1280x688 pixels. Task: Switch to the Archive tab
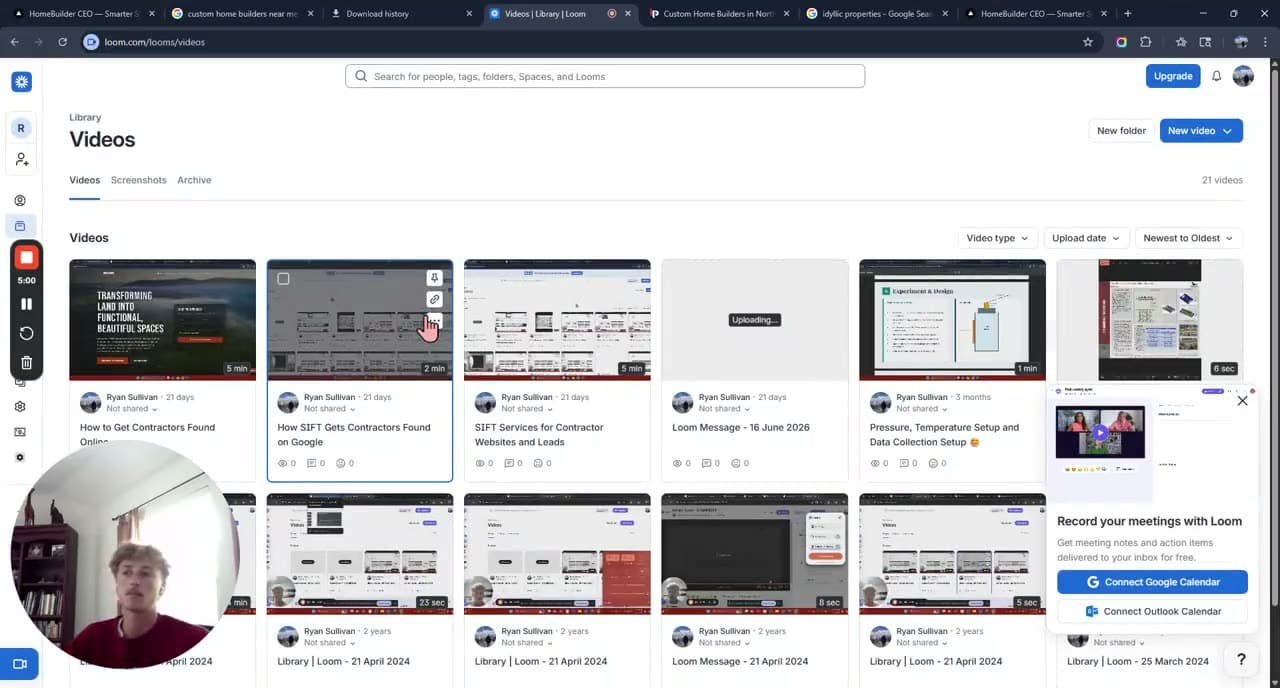coord(194,180)
